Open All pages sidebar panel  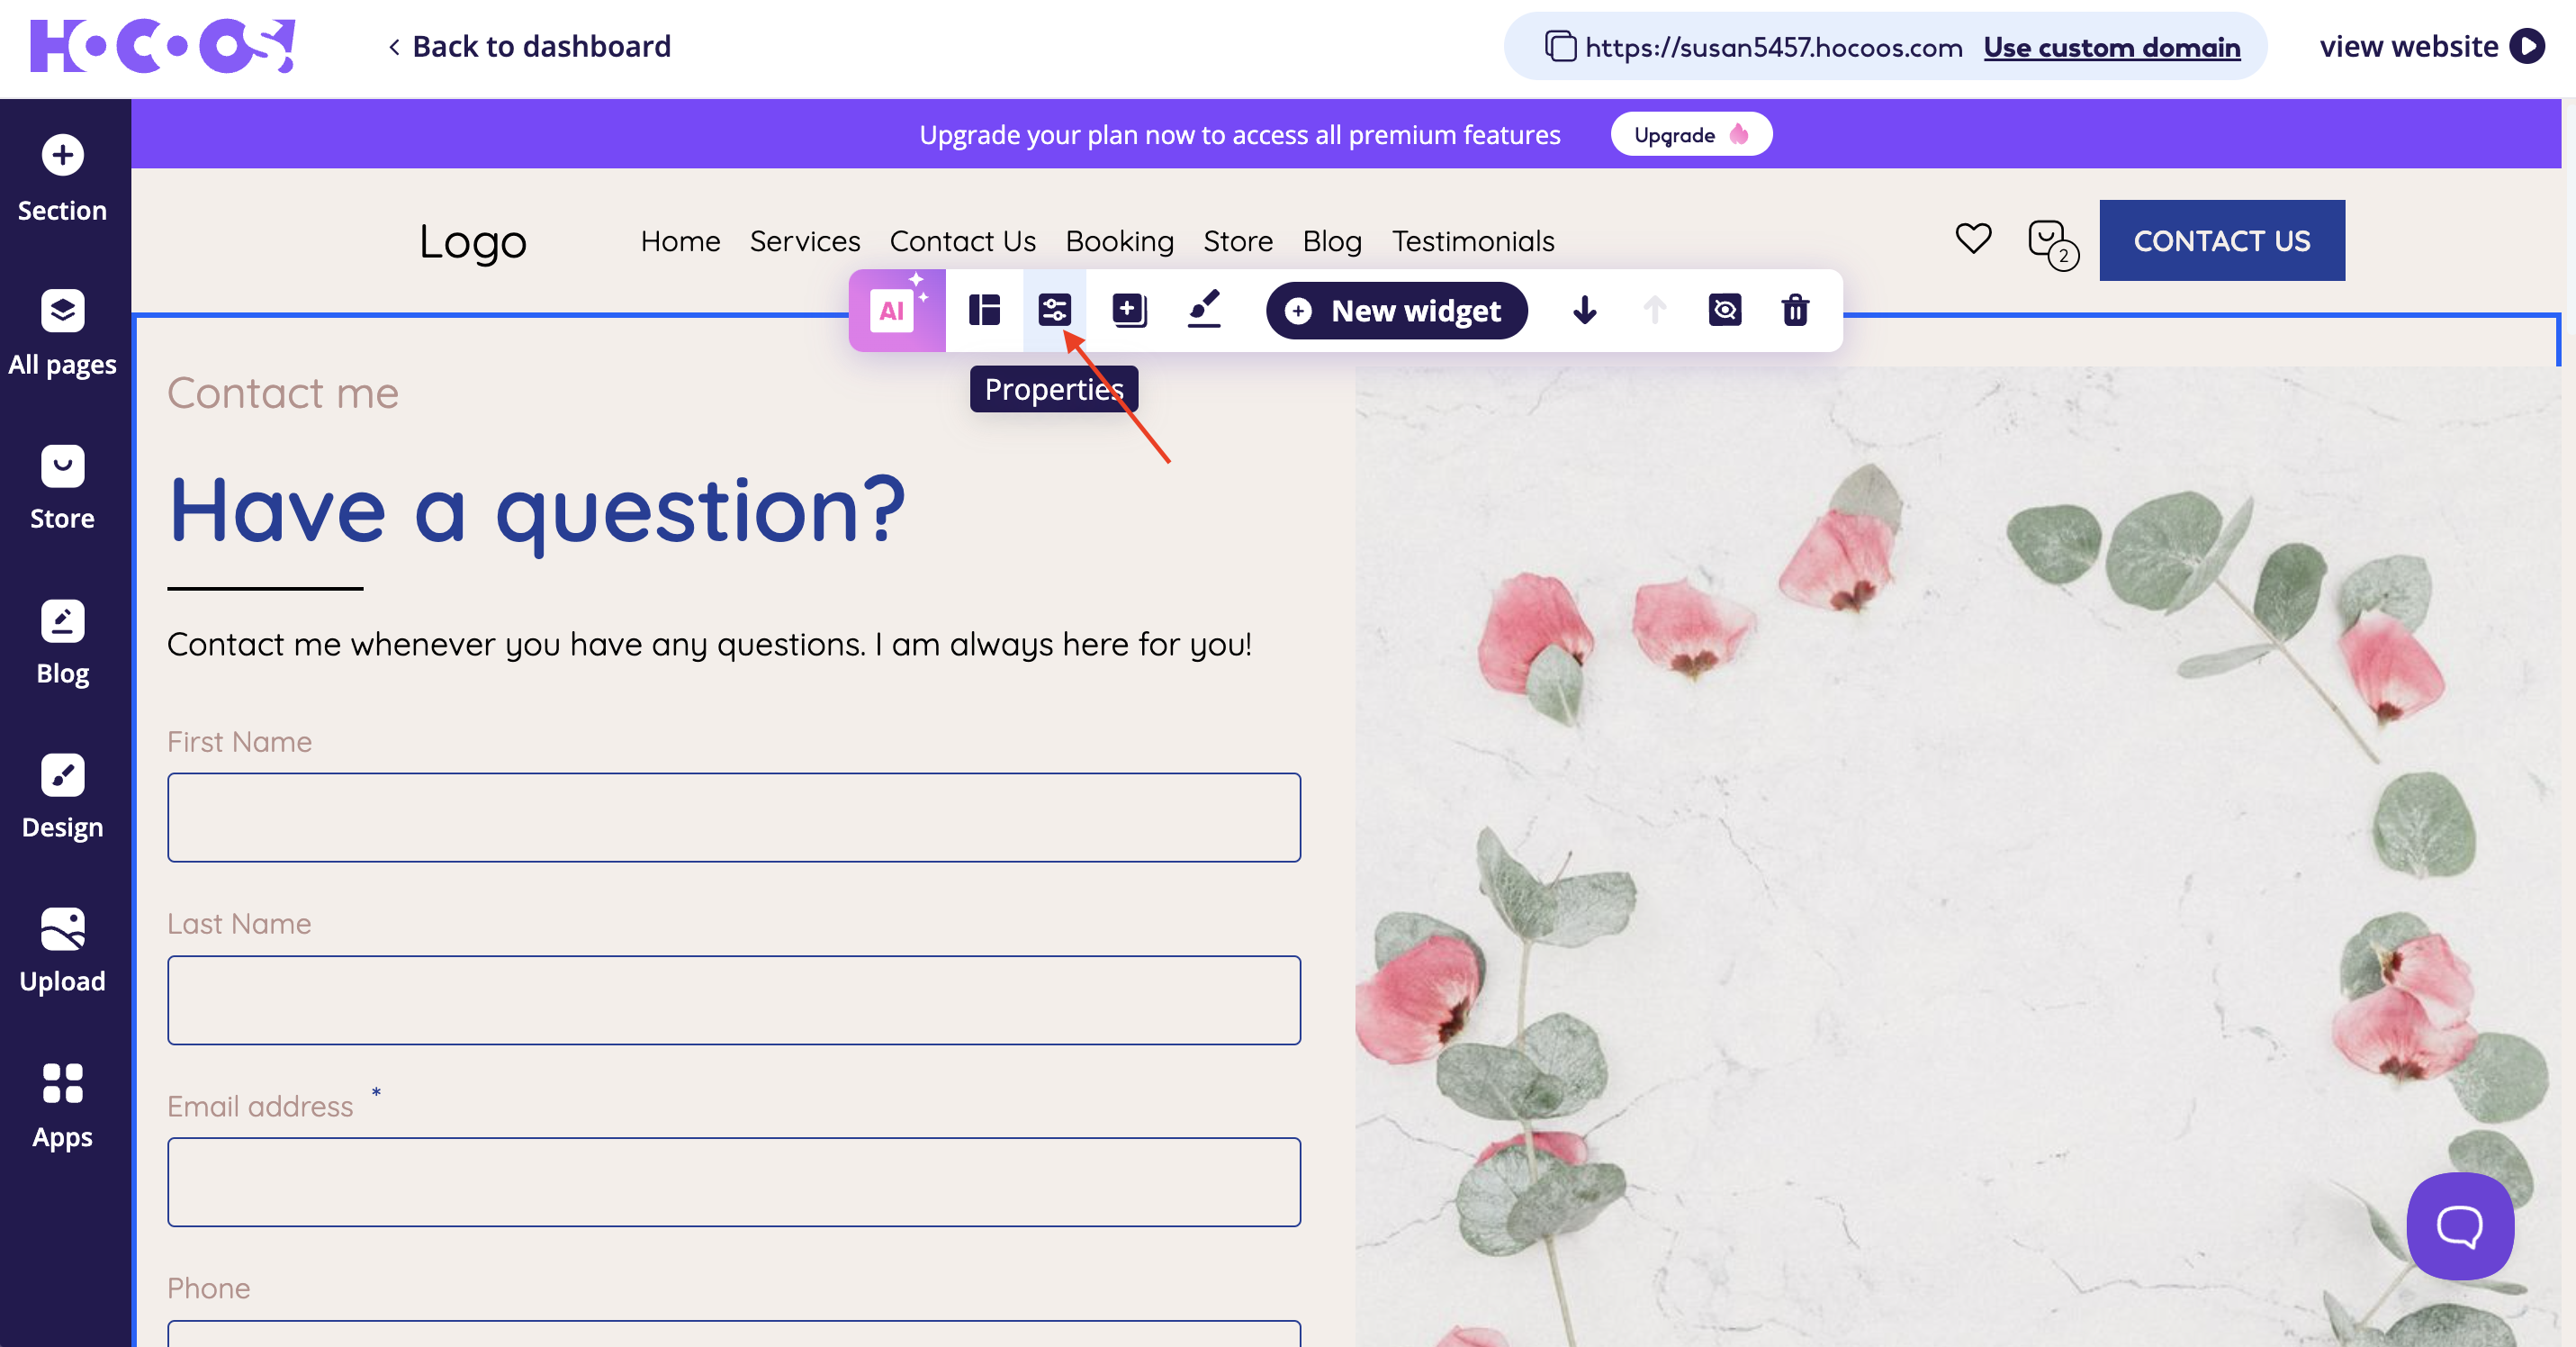(62, 333)
